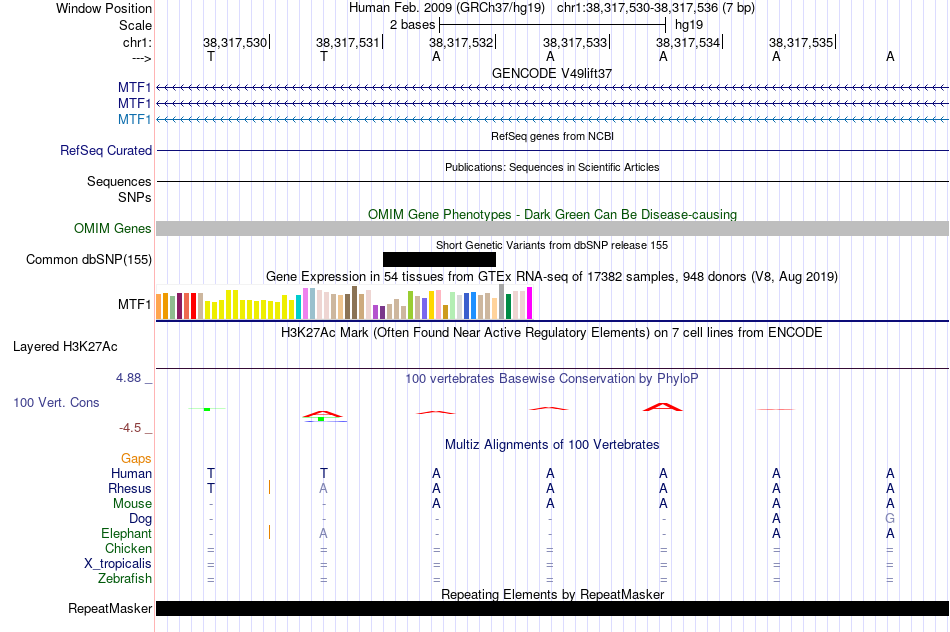Click the 4.88 PhyloP scale value
This screenshot has width=950, height=632.
point(128,378)
